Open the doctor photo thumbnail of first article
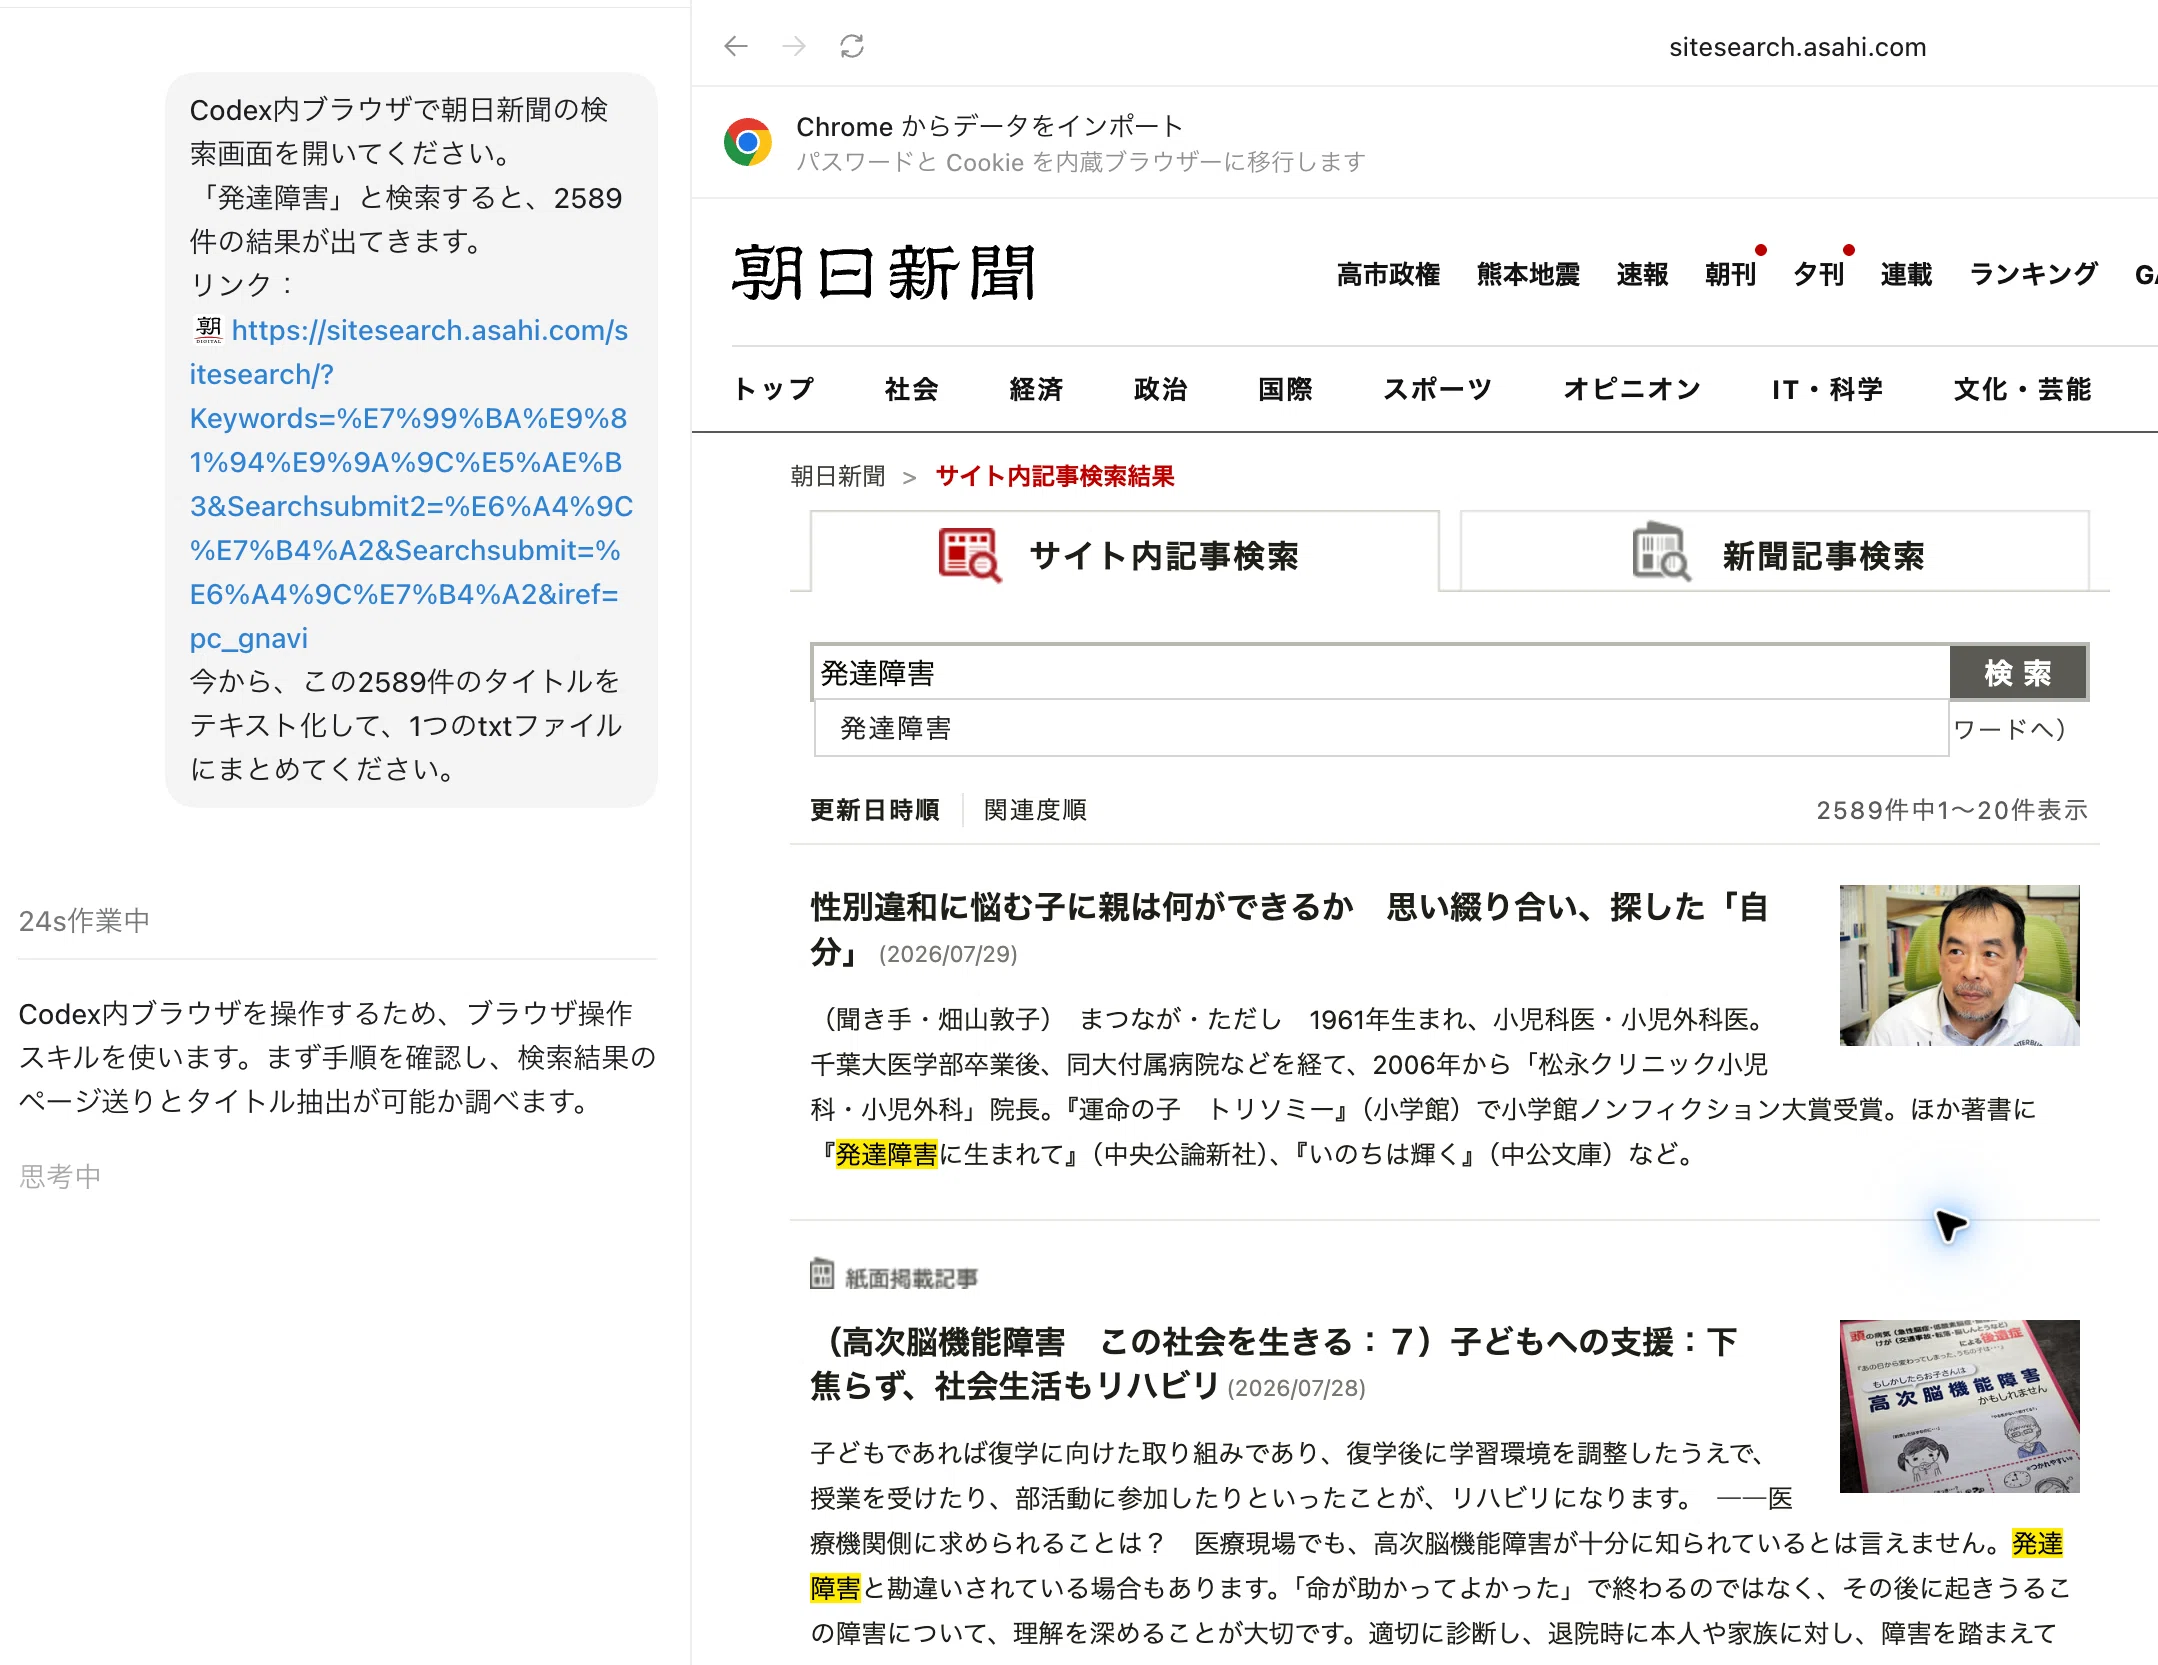The height and width of the screenshot is (1665, 2158). pos(1960,965)
